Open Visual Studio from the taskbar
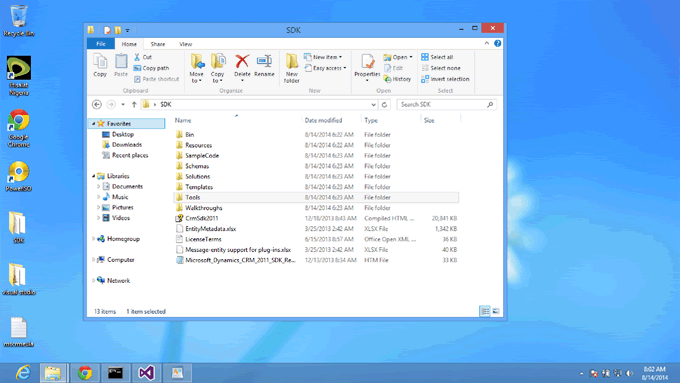This screenshot has width=680, height=383. (x=146, y=373)
